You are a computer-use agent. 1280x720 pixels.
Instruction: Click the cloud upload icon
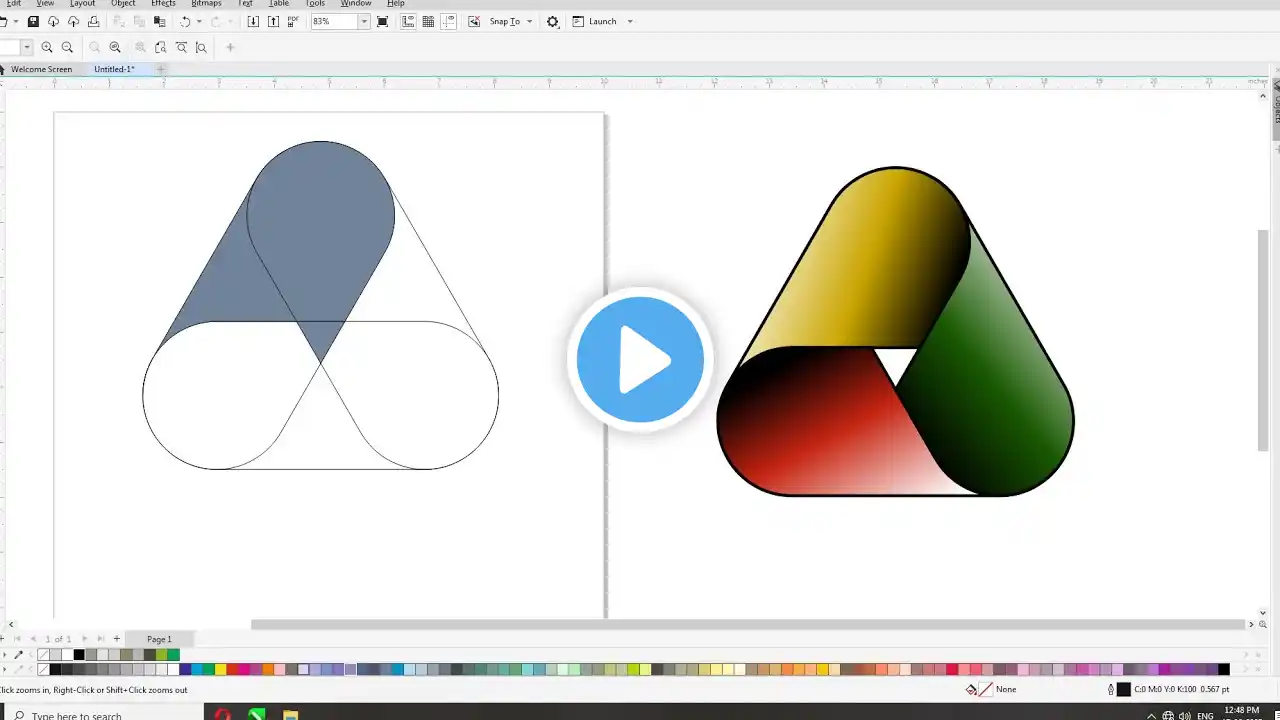click(x=73, y=21)
